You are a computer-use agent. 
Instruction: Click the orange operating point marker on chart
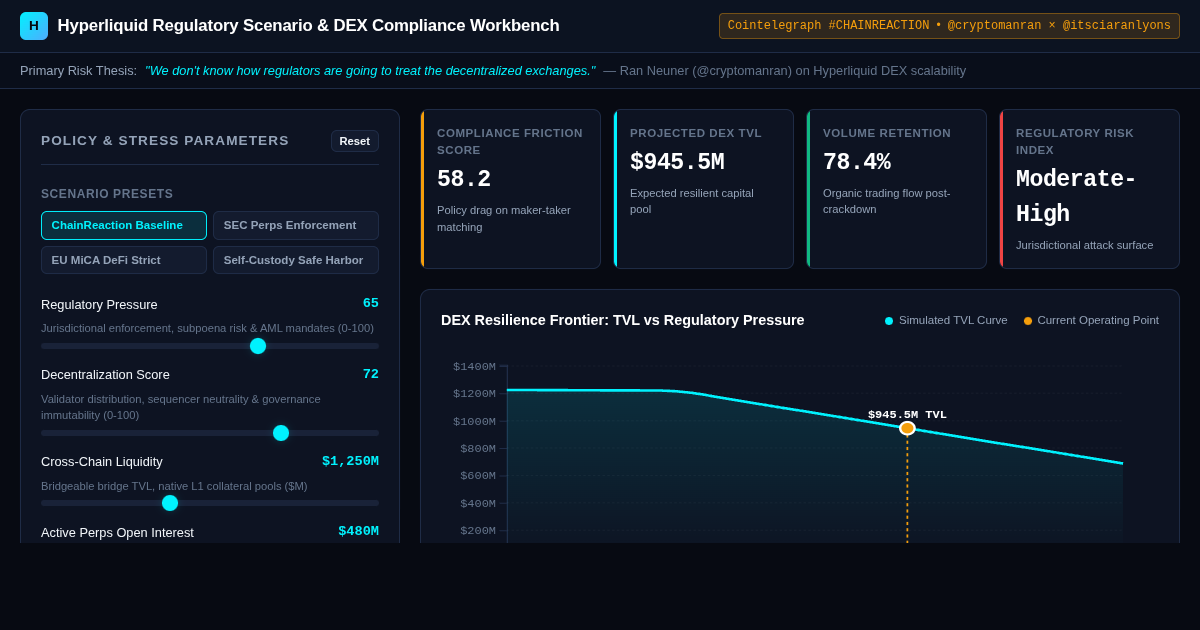907,428
